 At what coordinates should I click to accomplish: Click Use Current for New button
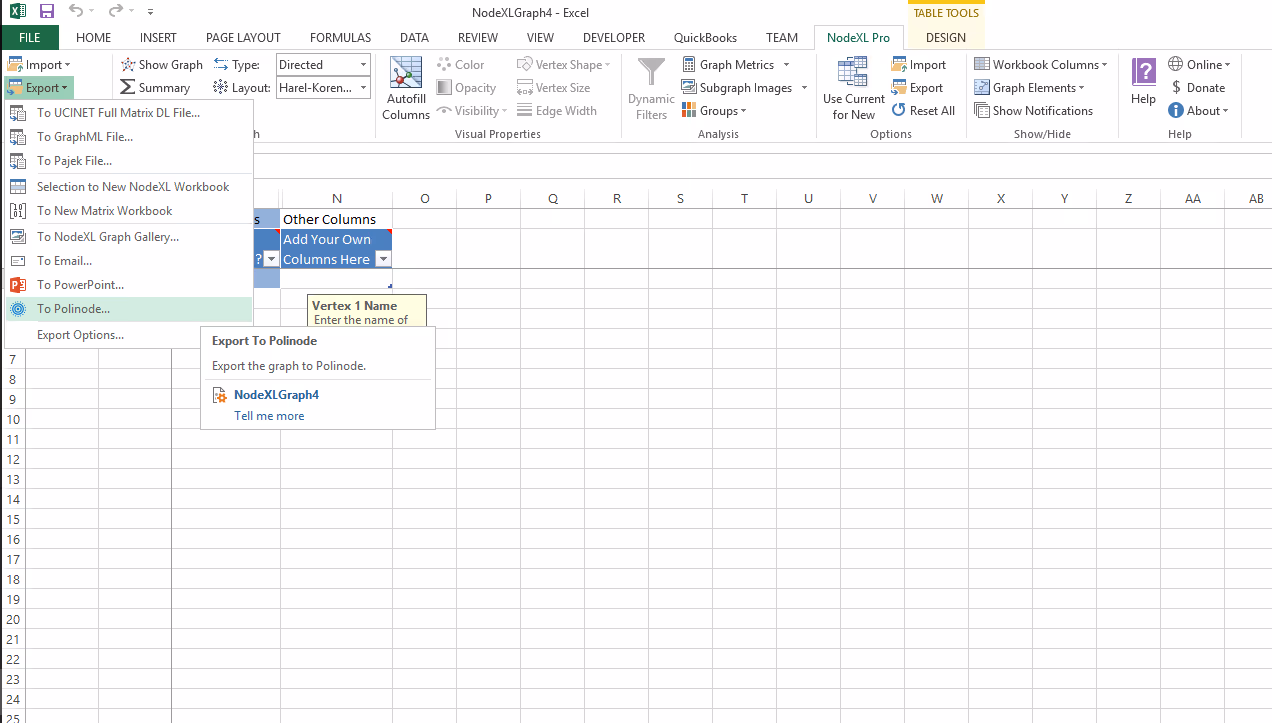pyautogui.click(x=853, y=89)
